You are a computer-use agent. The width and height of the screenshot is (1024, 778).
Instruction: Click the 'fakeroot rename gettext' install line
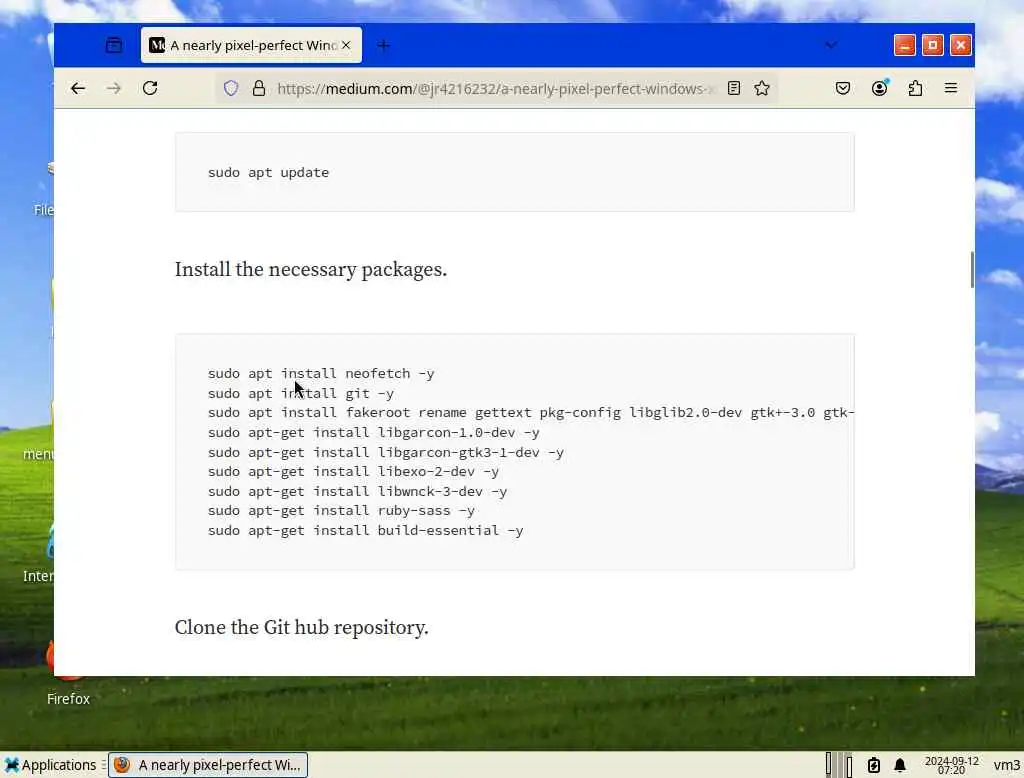coord(531,413)
